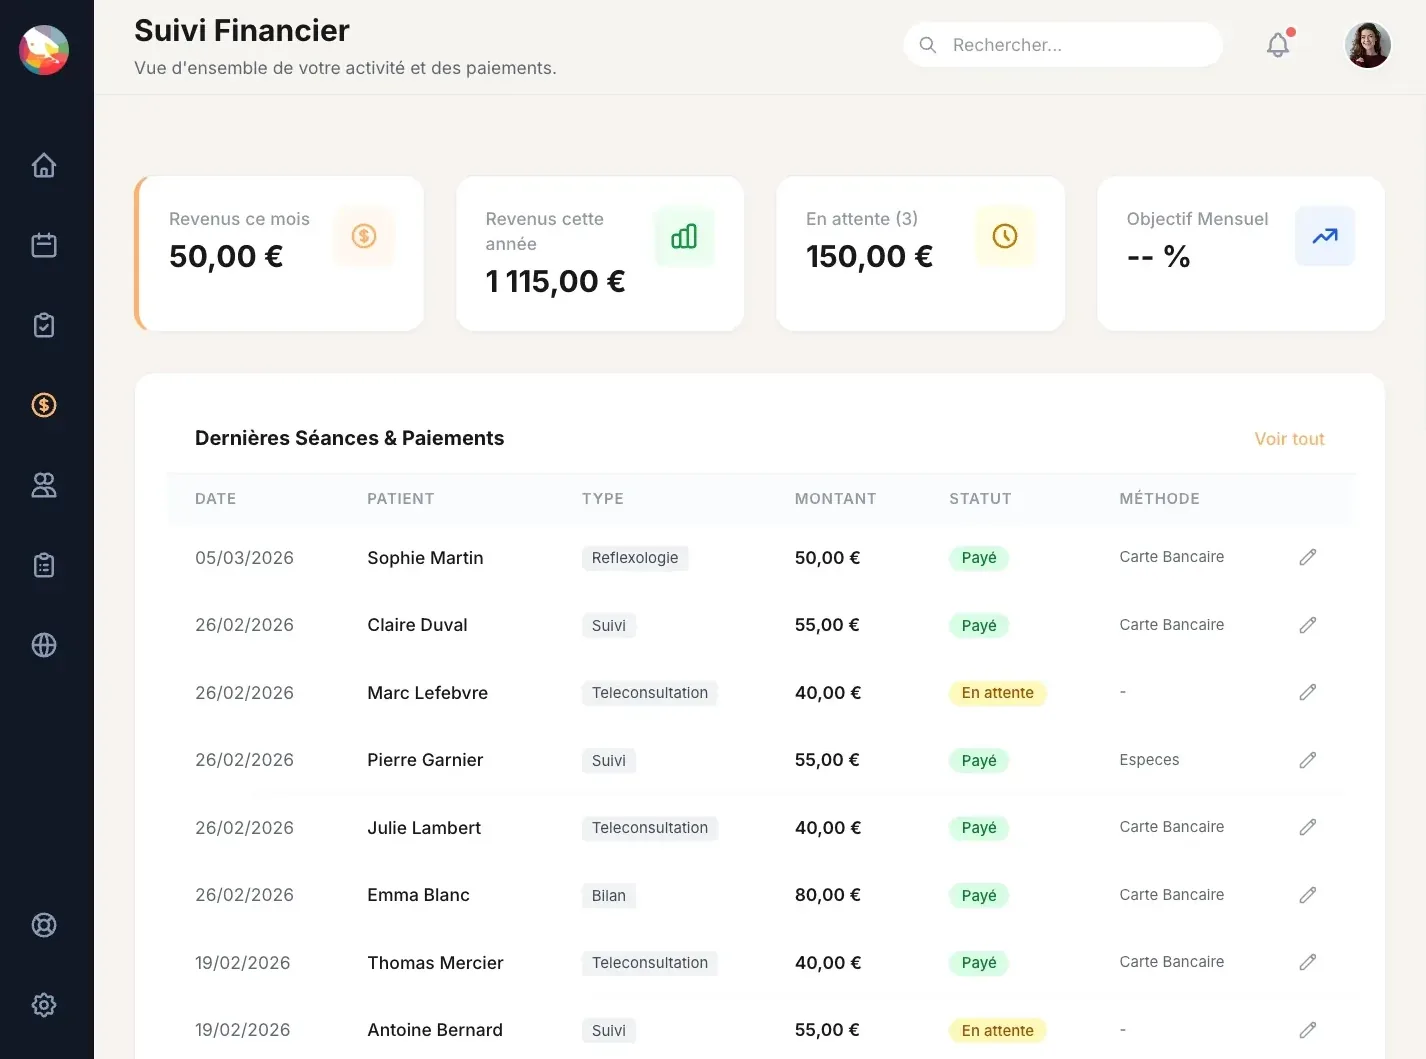Click the bar chart icon on Revenus cette année
Screen dimensions: 1426x1059
pos(684,236)
